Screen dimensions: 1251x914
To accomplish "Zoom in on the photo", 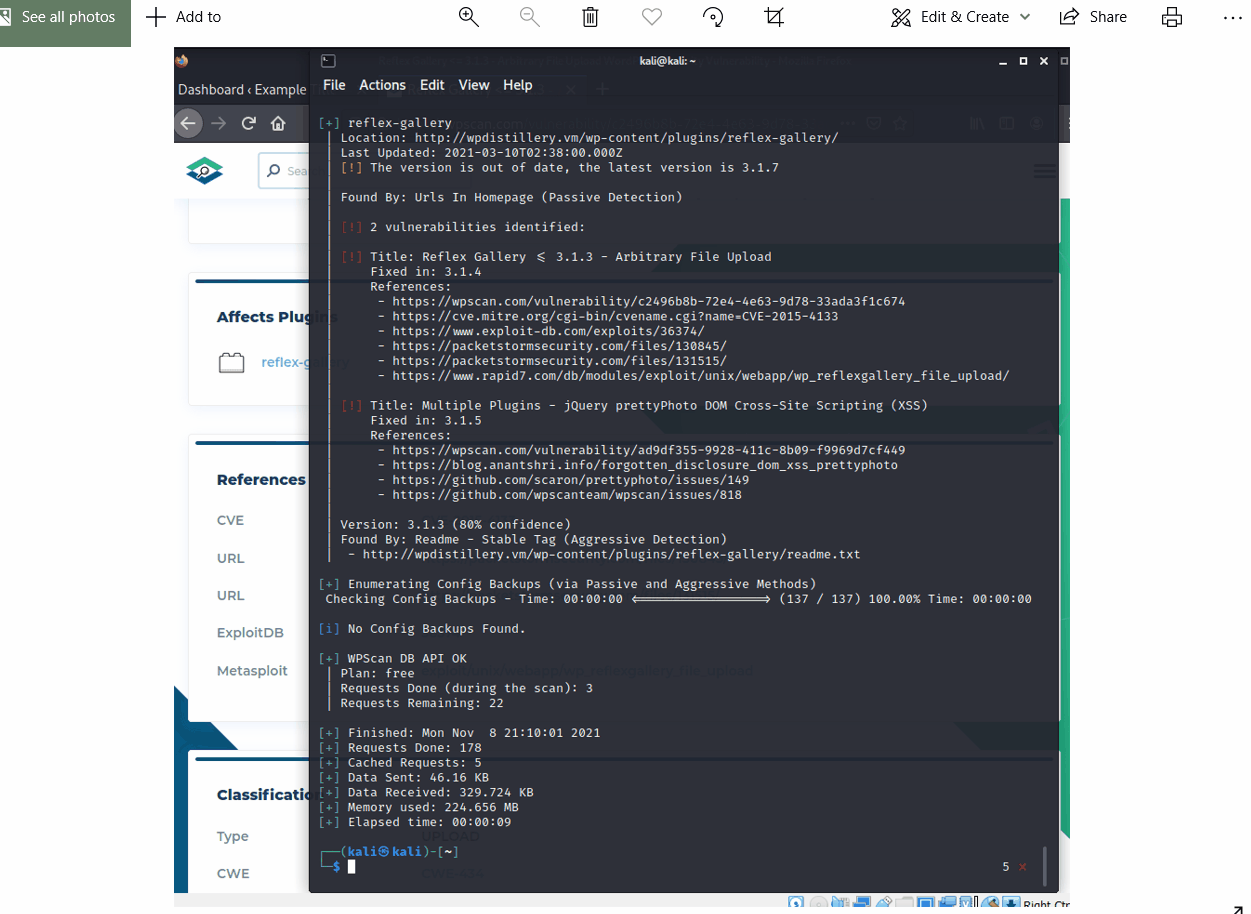I will click(469, 17).
